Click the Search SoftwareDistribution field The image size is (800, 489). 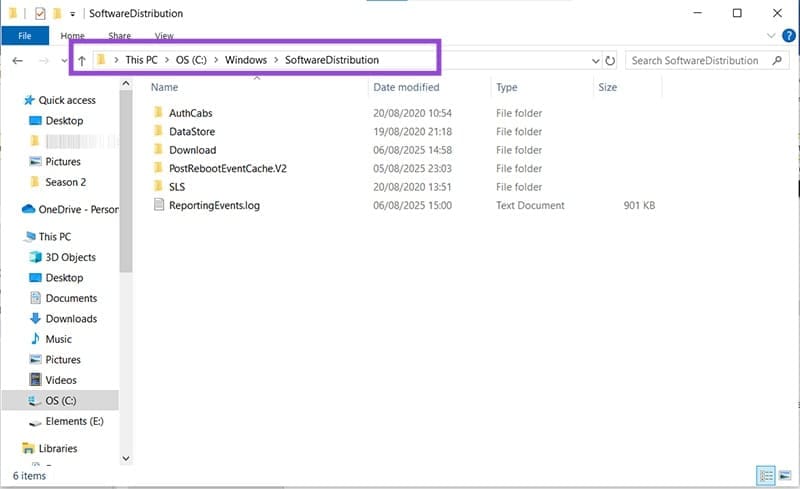click(696, 61)
